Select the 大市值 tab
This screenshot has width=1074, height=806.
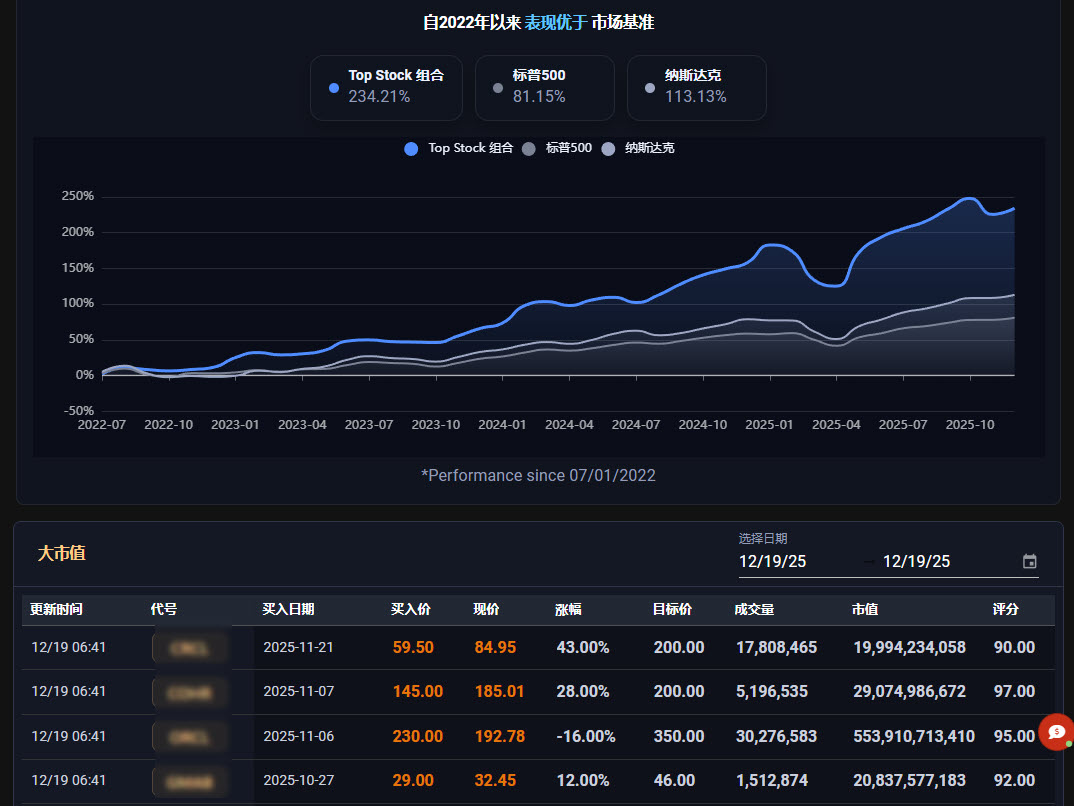pos(61,553)
